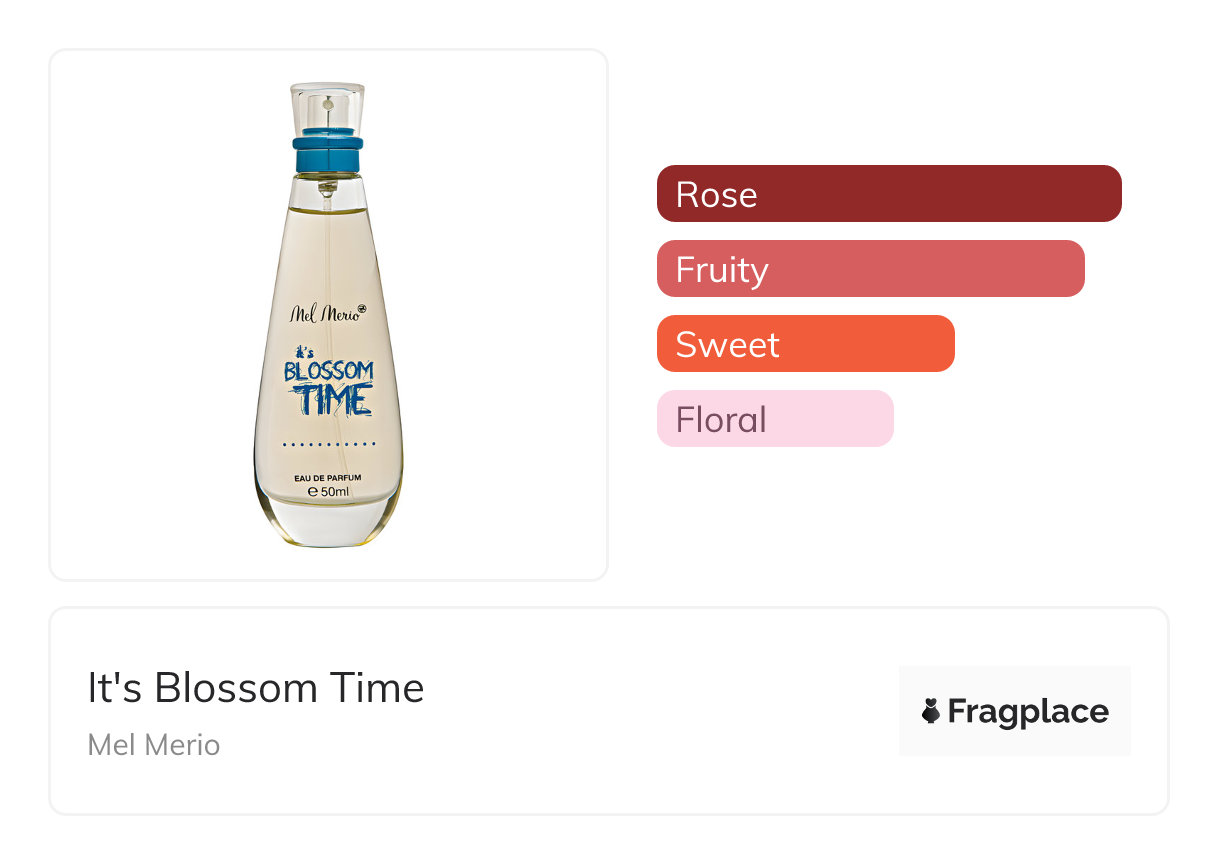Screen dimensions: 1218x864
Task: Click the blue BLOSSOM lettering on bottle
Action: point(328,372)
